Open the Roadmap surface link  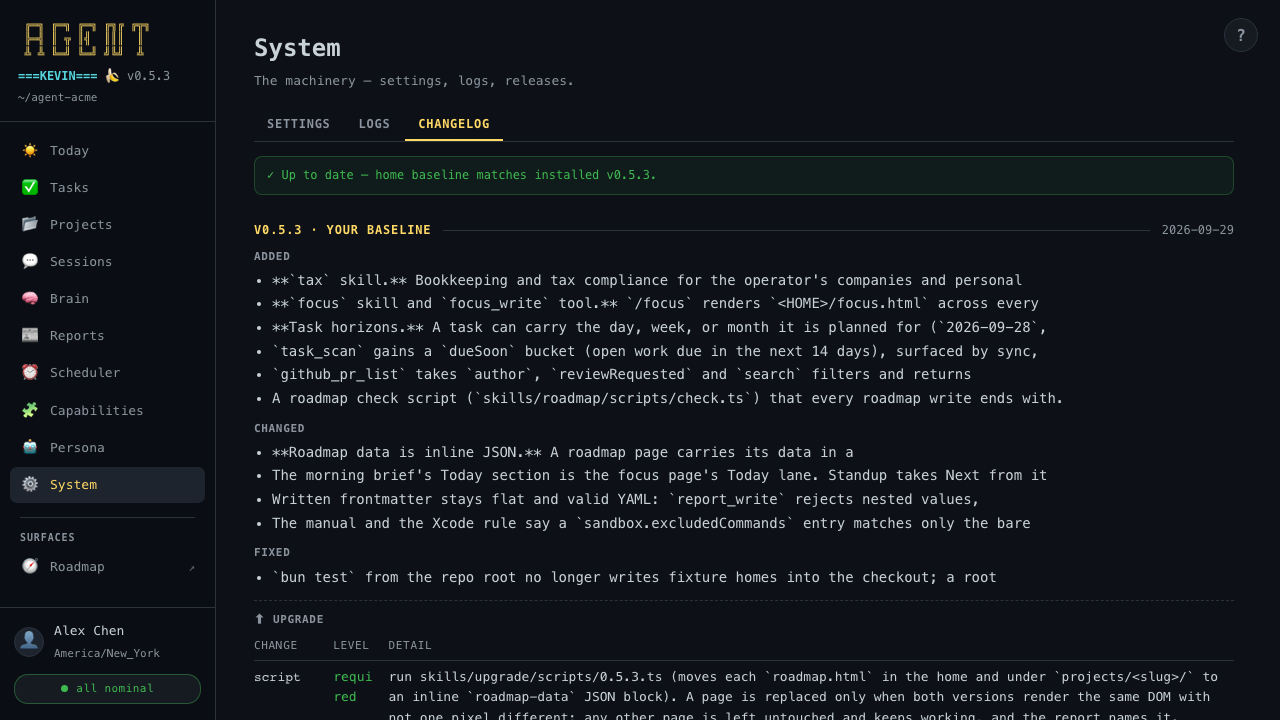coord(107,566)
